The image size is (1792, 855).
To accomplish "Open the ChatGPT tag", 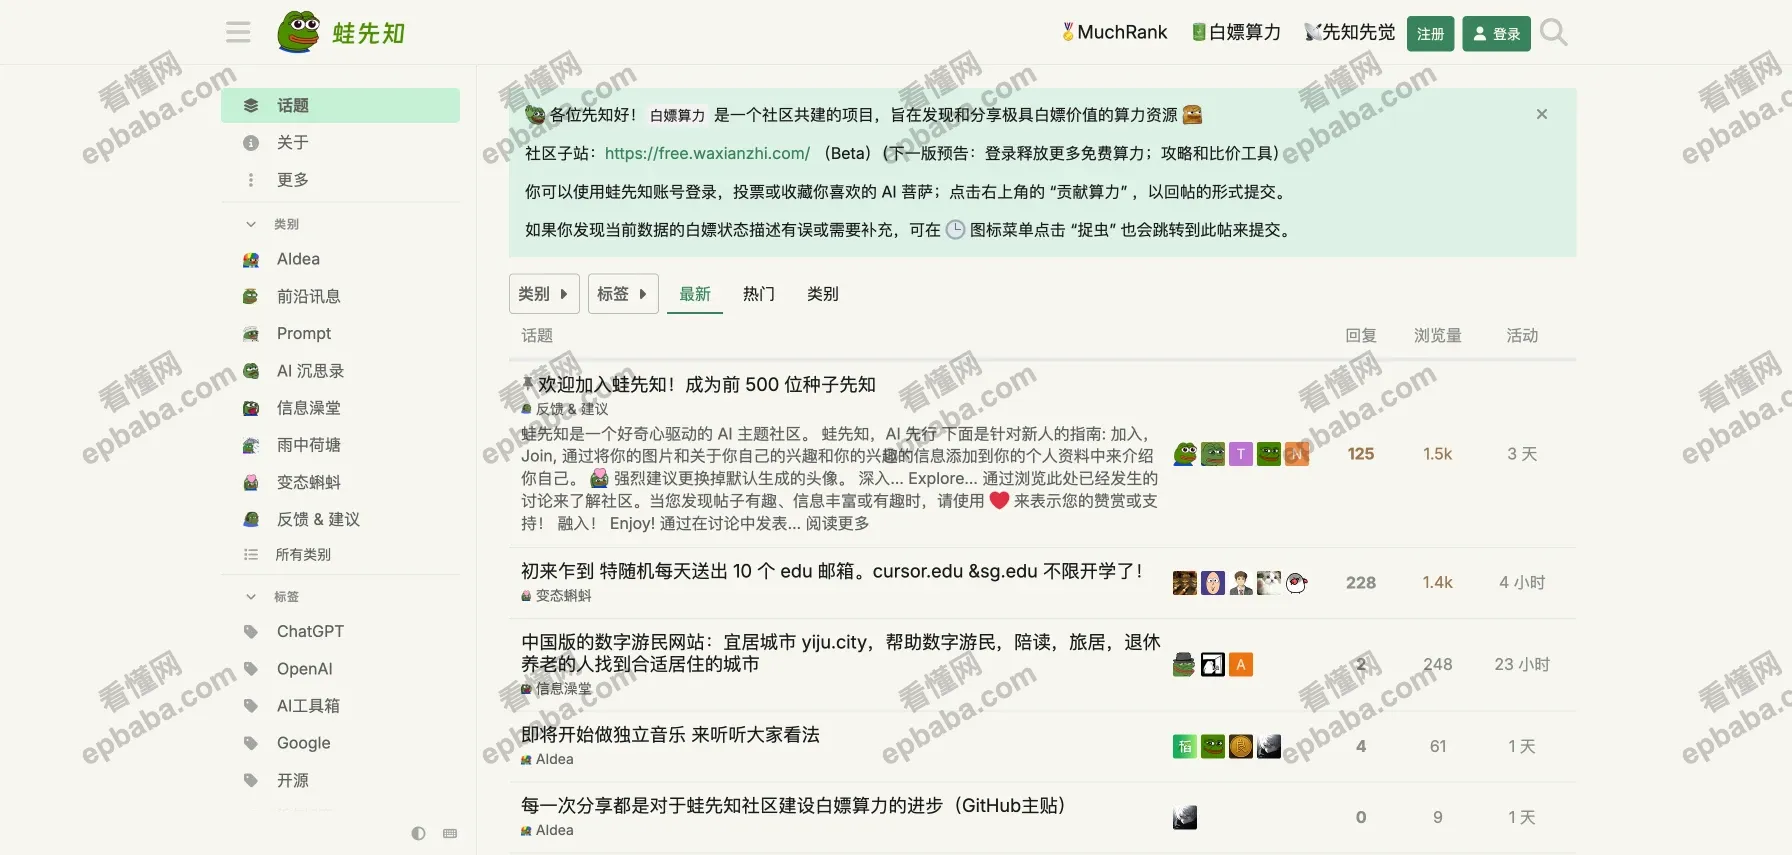I will [x=340, y=631].
